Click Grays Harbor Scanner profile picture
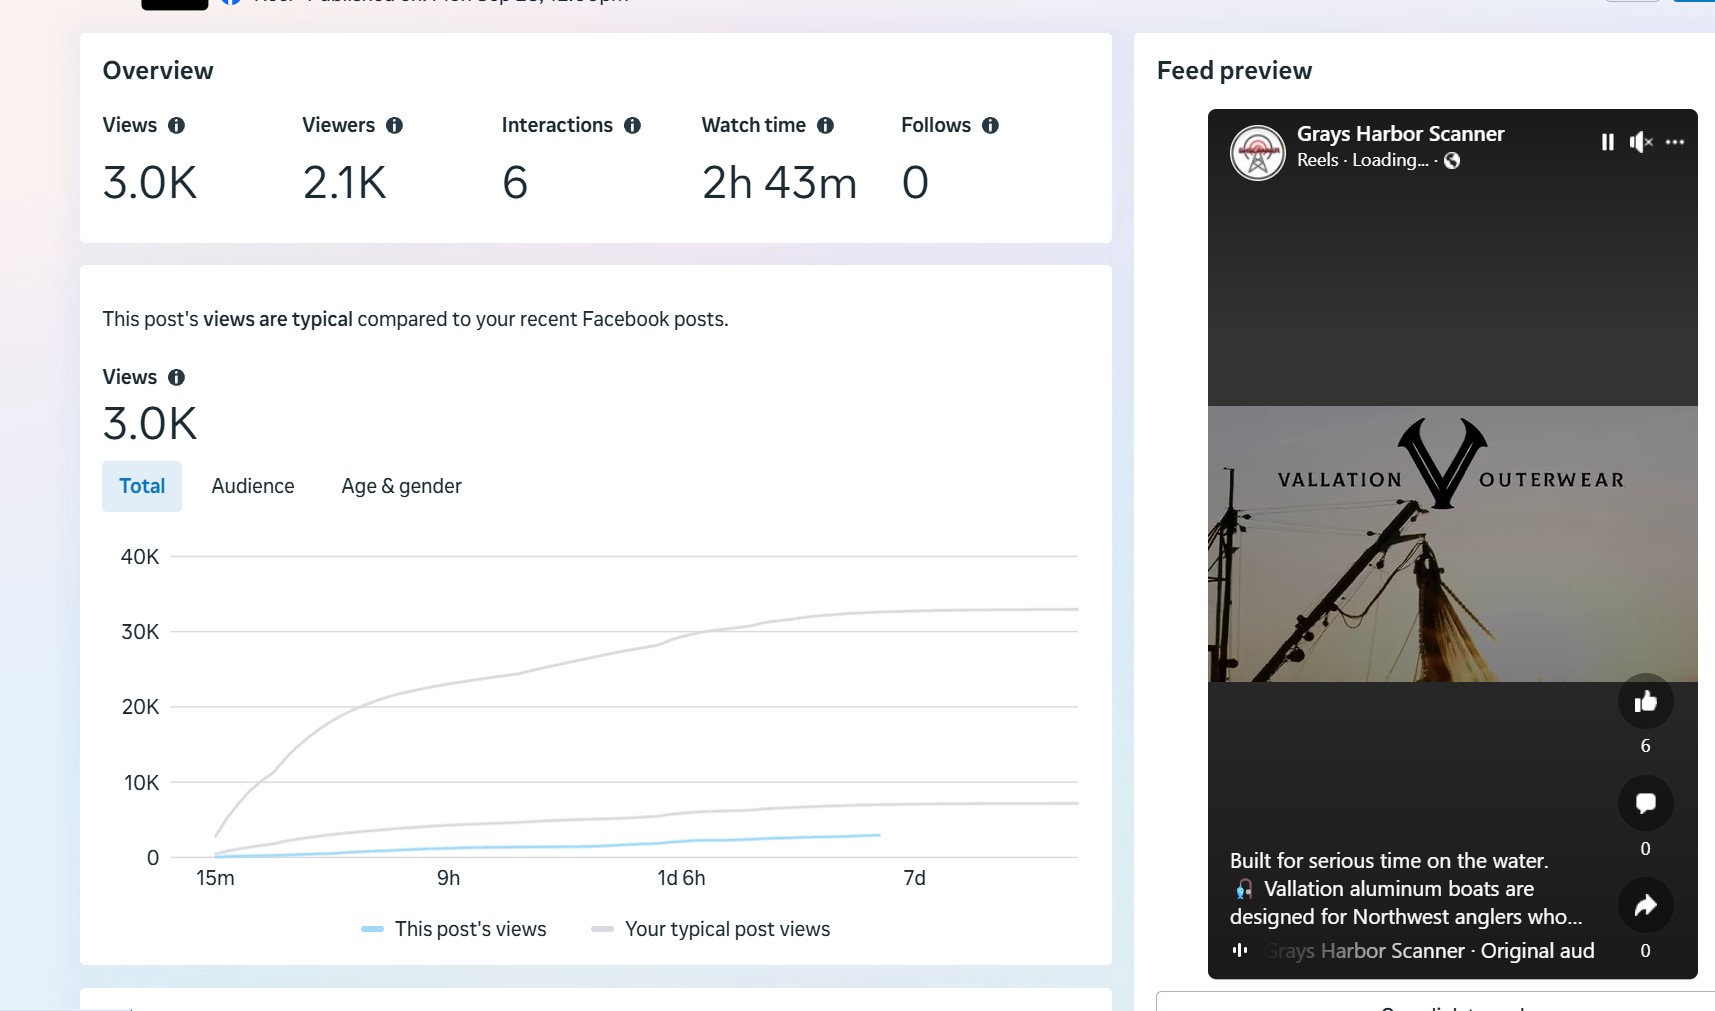 point(1257,152)
